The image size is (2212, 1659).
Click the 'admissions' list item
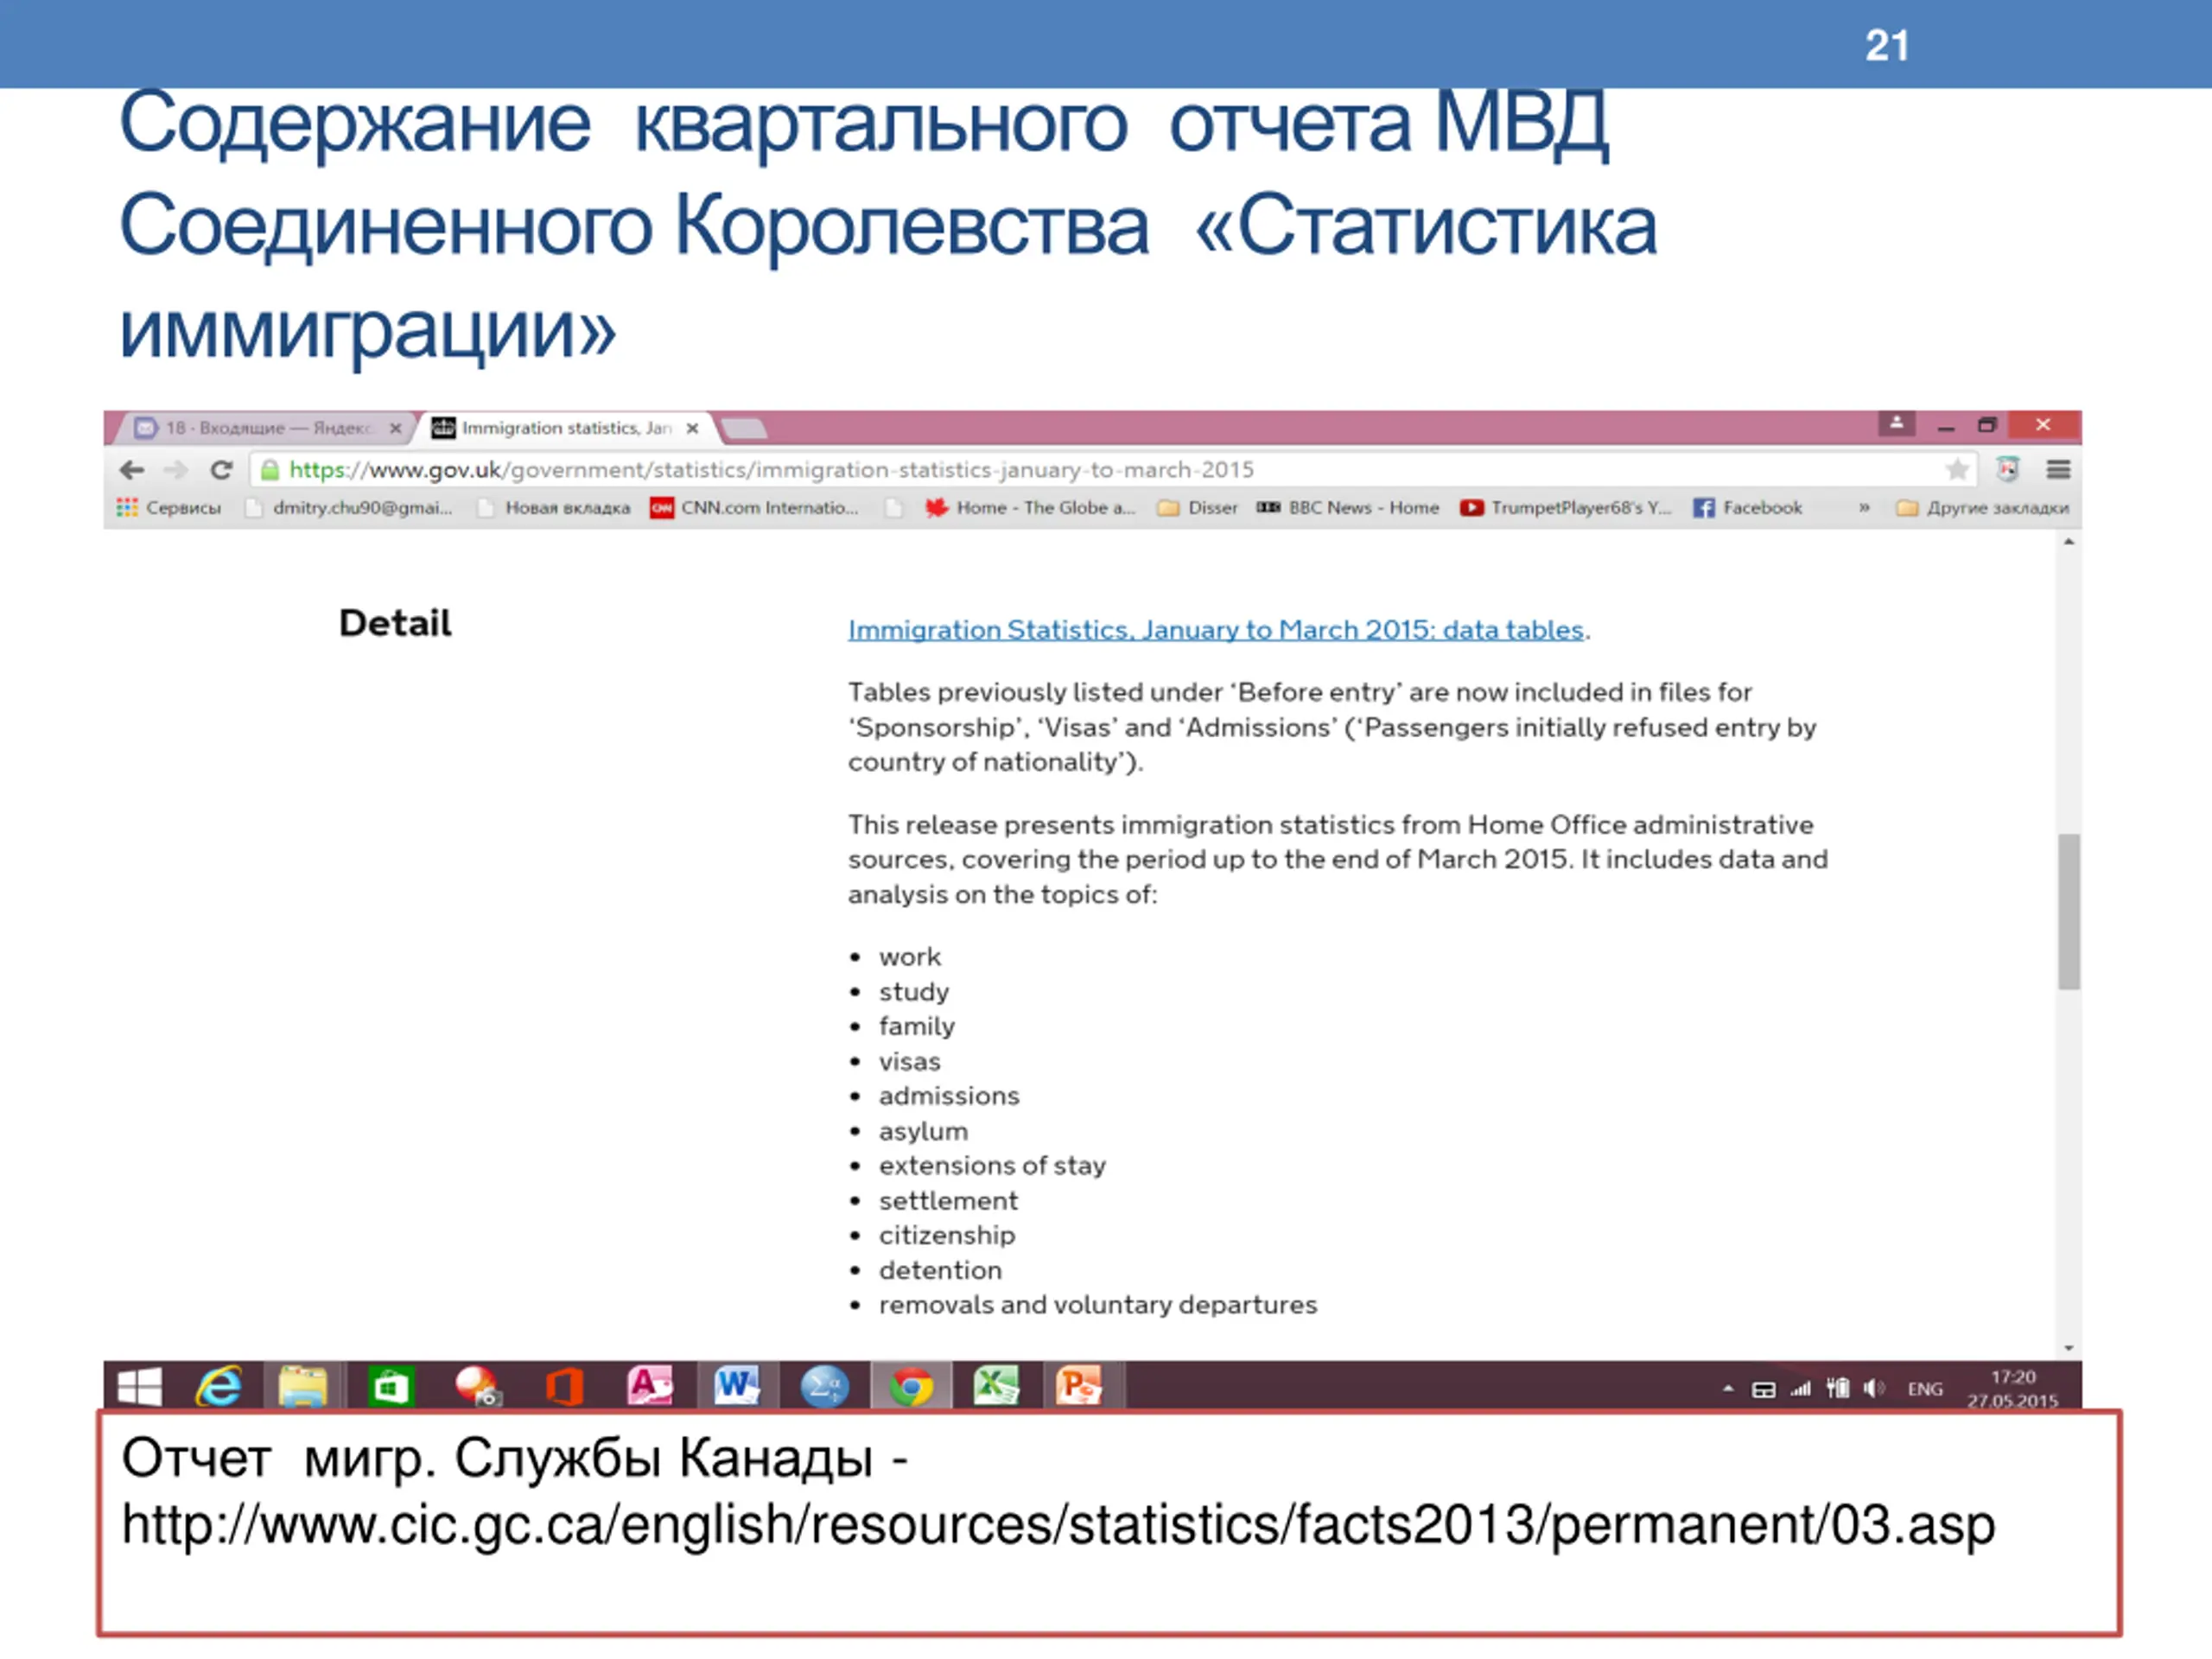click(949, 1096)
